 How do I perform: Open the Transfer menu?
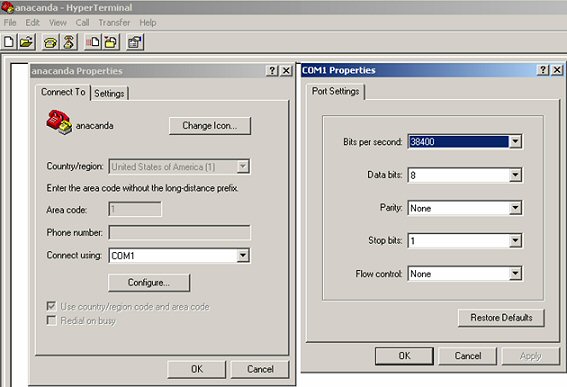(114, 22)
